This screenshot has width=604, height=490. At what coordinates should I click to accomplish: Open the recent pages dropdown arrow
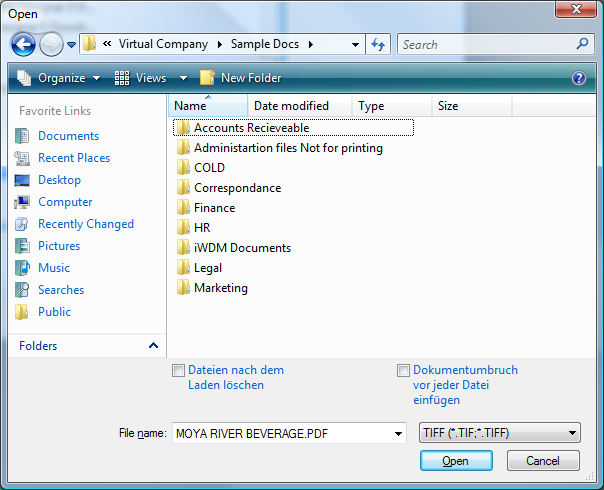(x=71, y=45)
